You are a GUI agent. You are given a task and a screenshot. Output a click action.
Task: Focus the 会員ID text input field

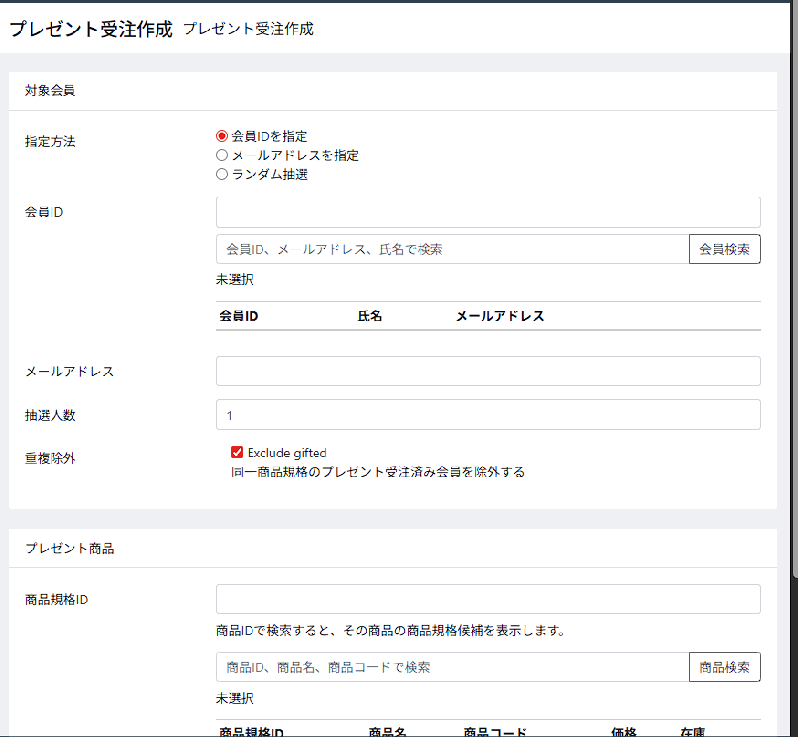click(x=488, y=212)
